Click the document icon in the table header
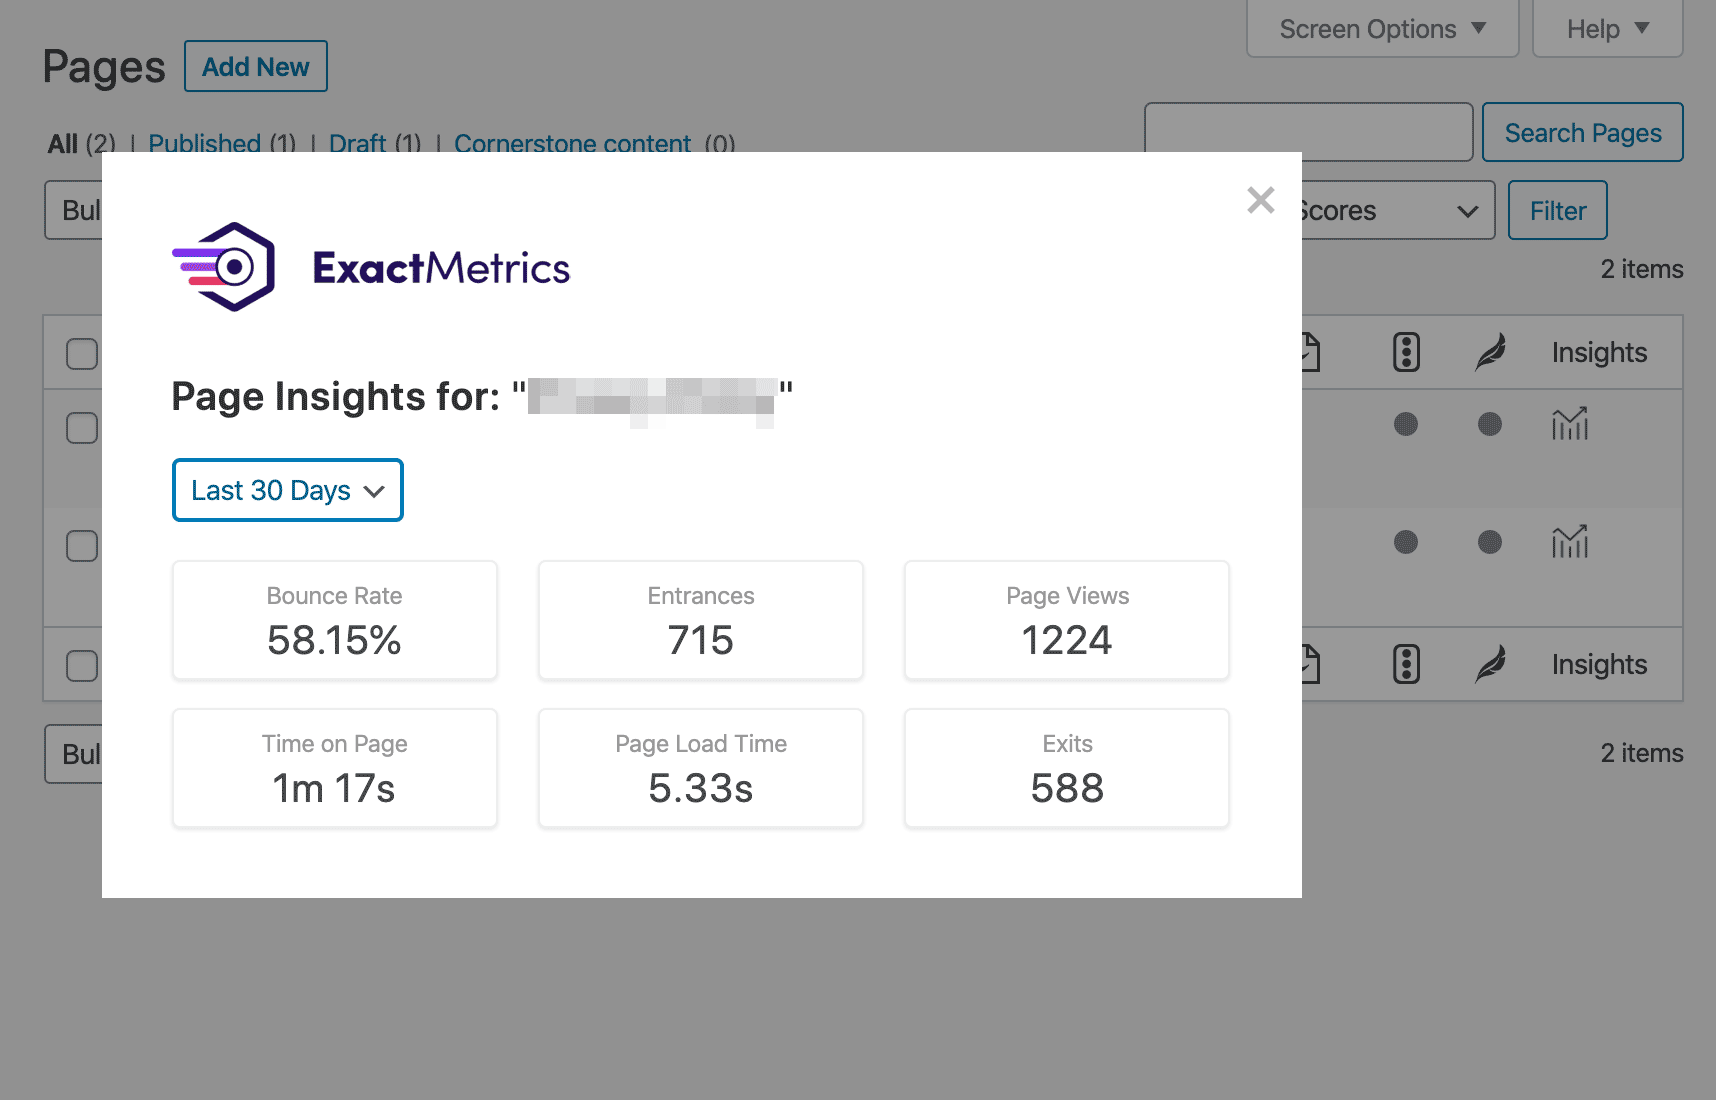 (x=1311, y=352)
